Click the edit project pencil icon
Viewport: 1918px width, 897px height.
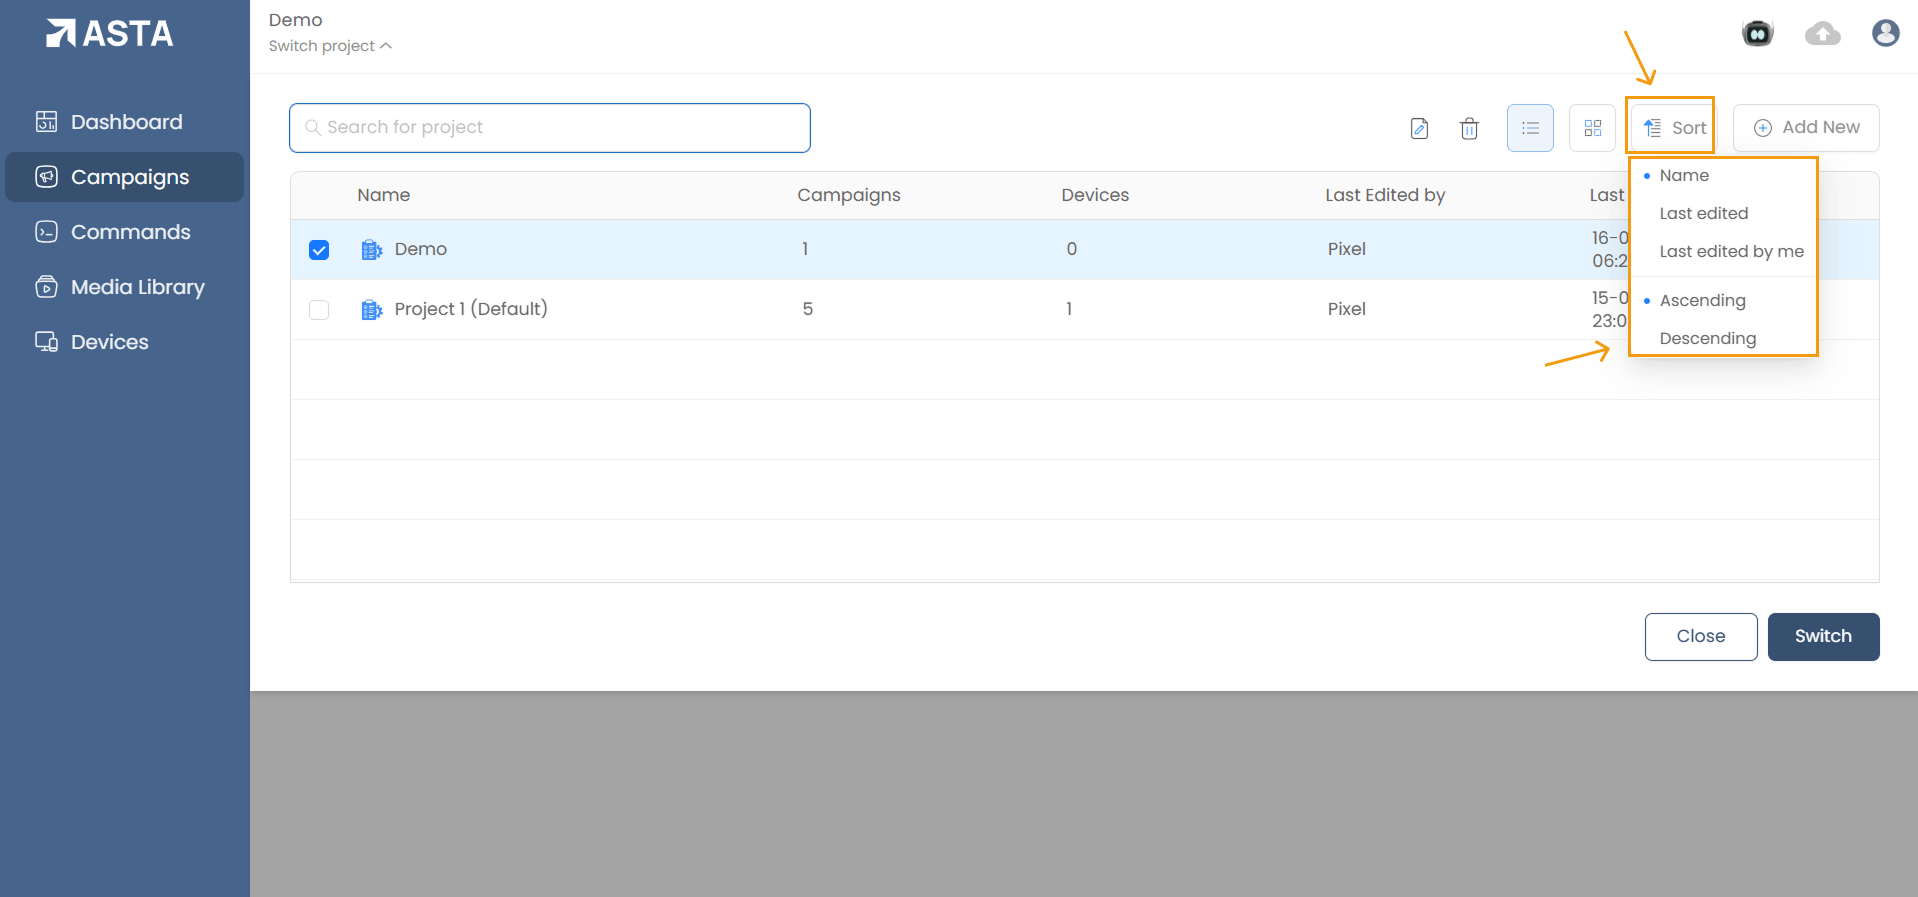click(1419, 128)
